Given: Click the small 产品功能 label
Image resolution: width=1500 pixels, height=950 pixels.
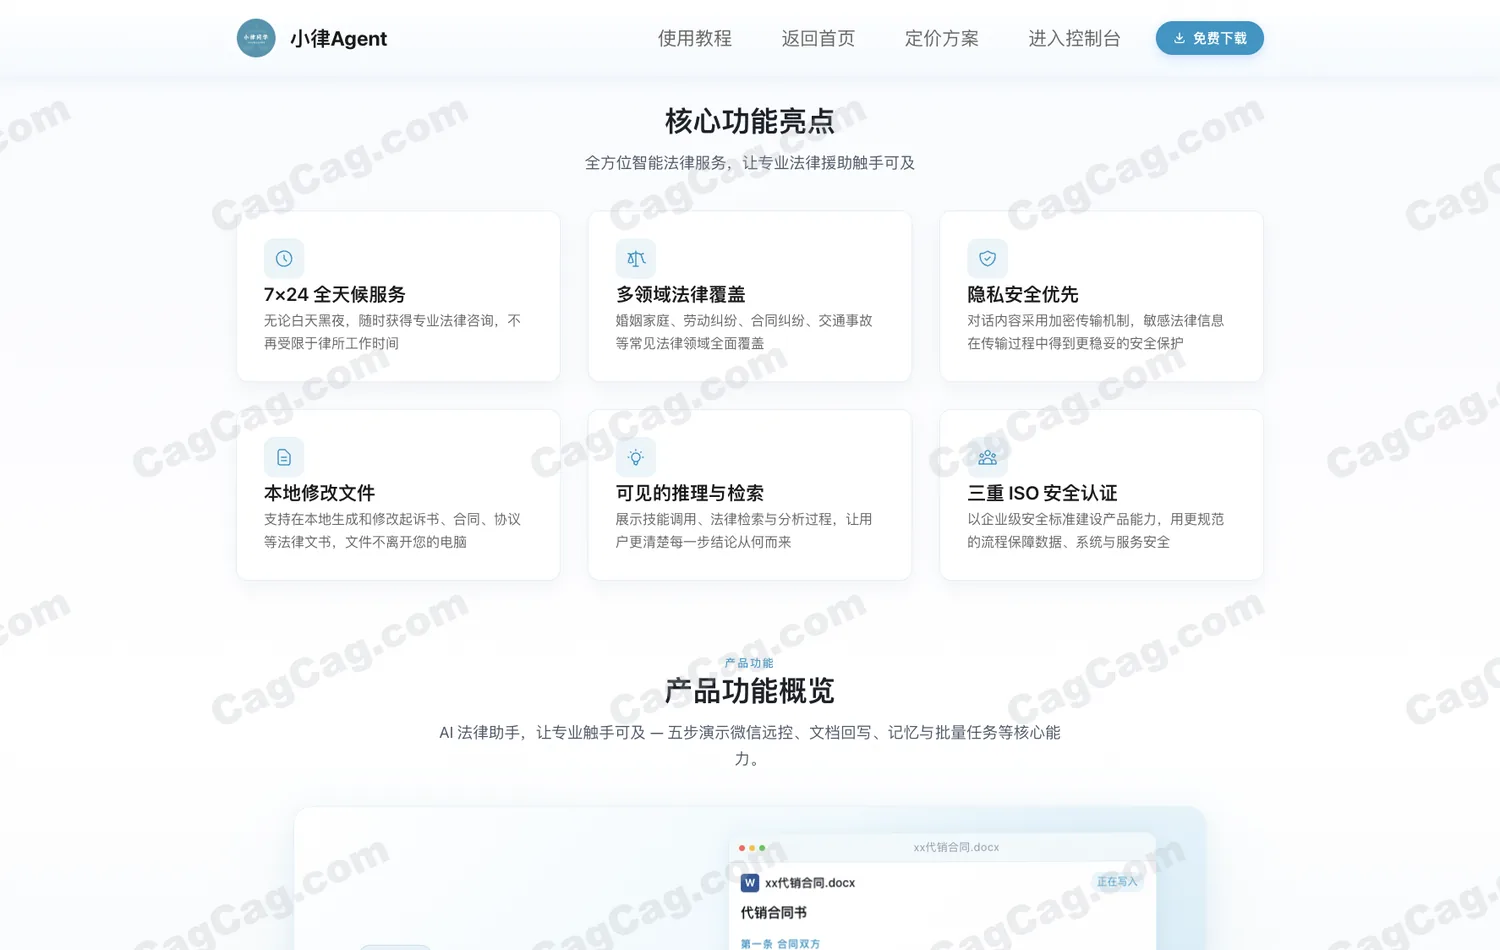Looking at the screenshot, I should point(749,663).
